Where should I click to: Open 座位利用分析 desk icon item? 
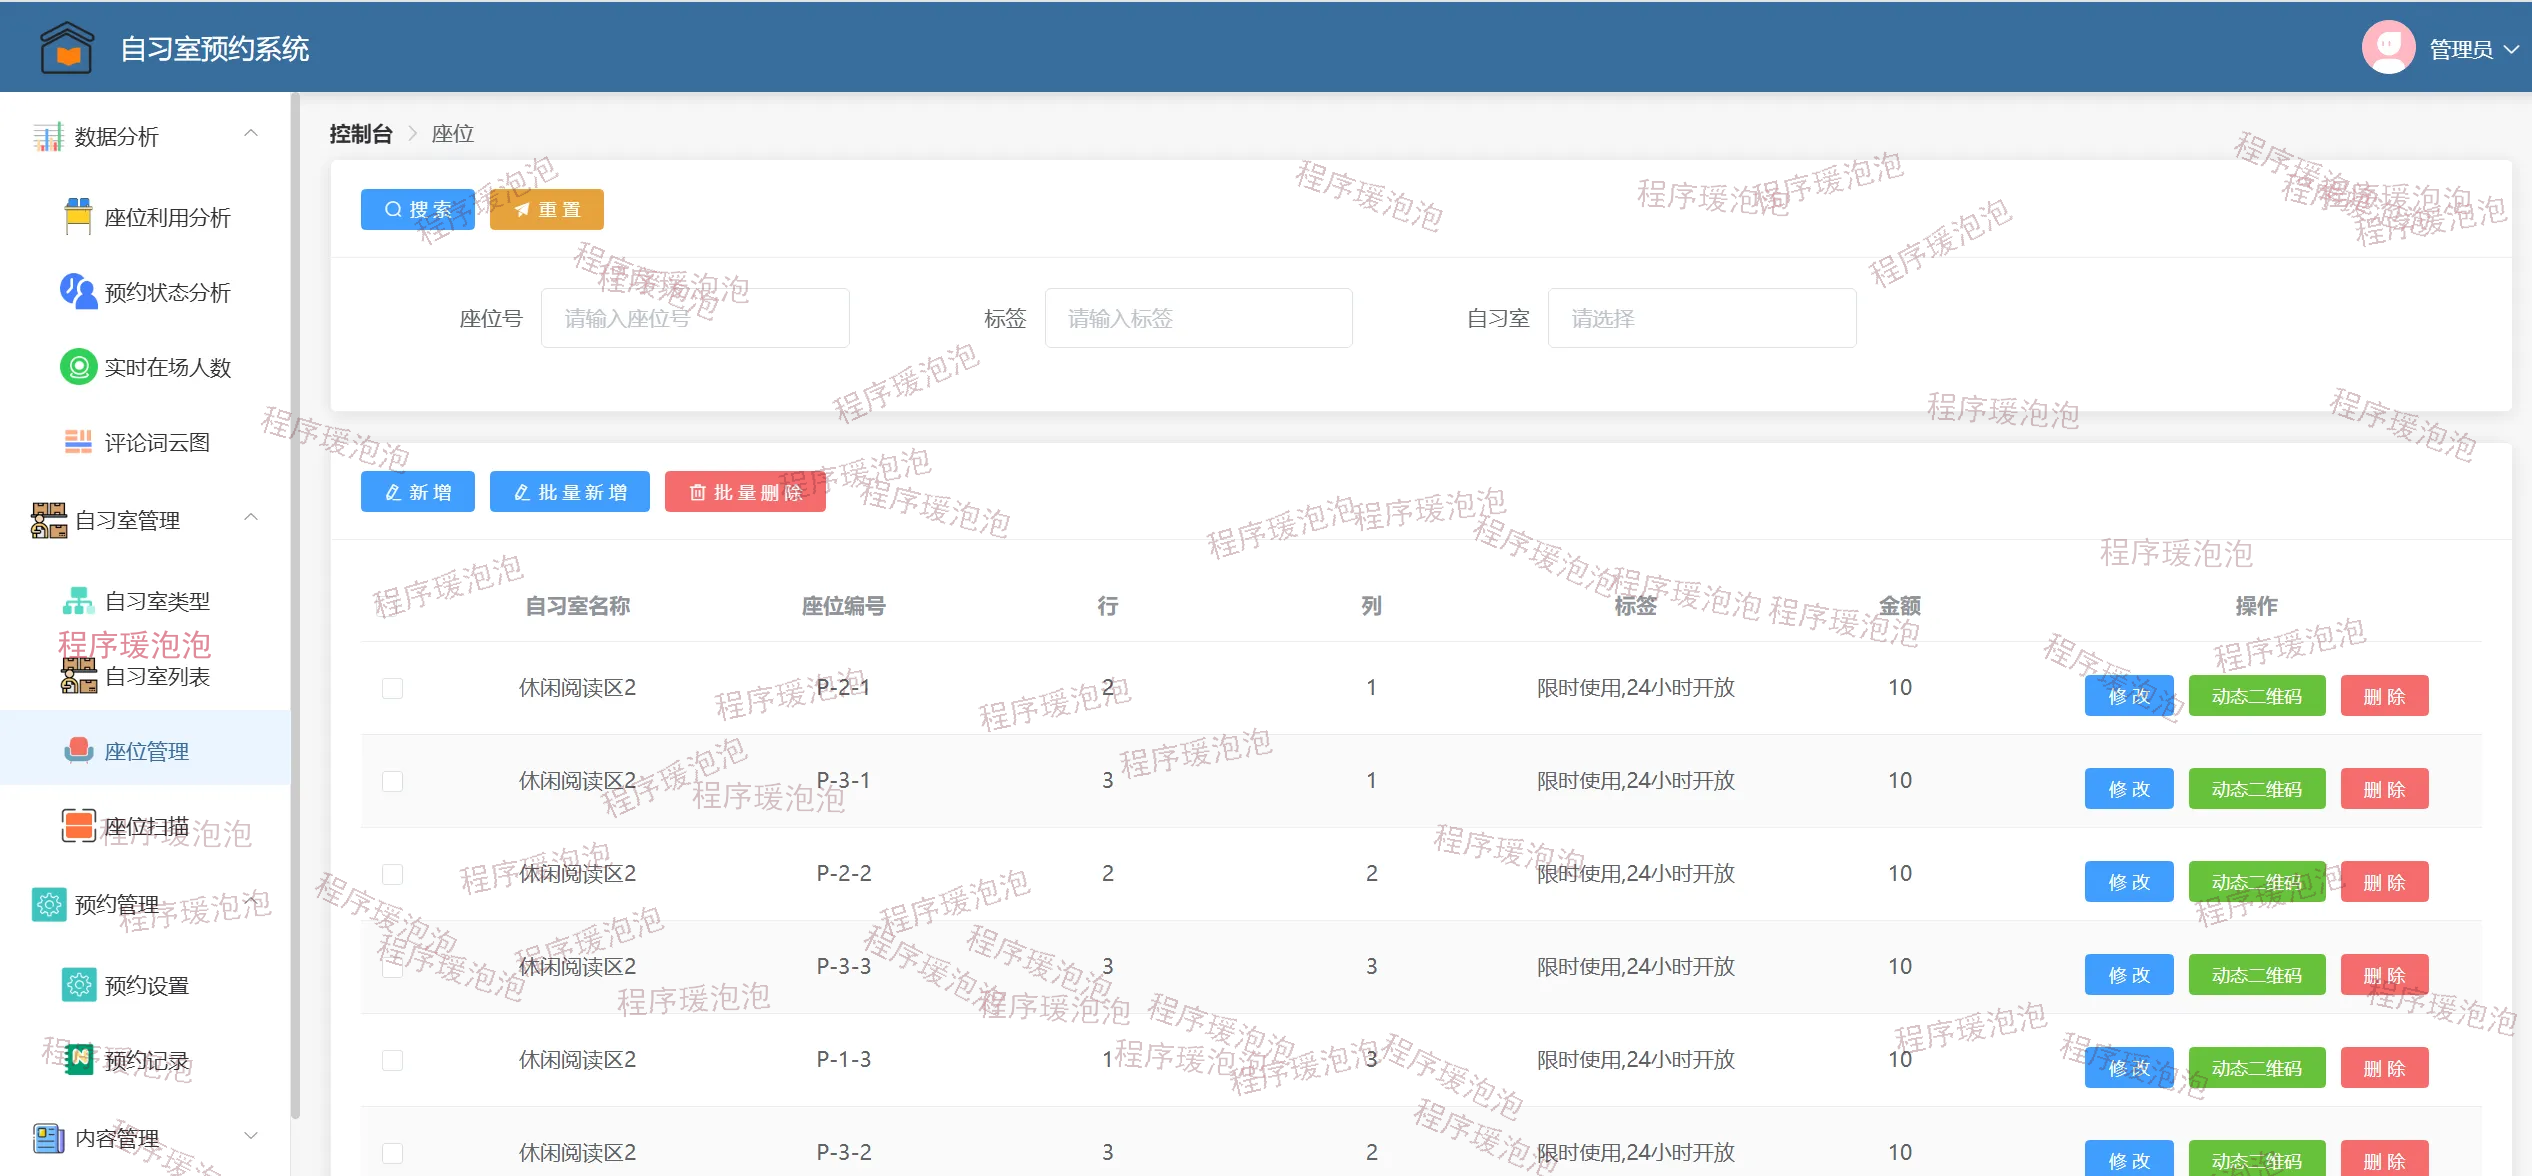point(78,217)
